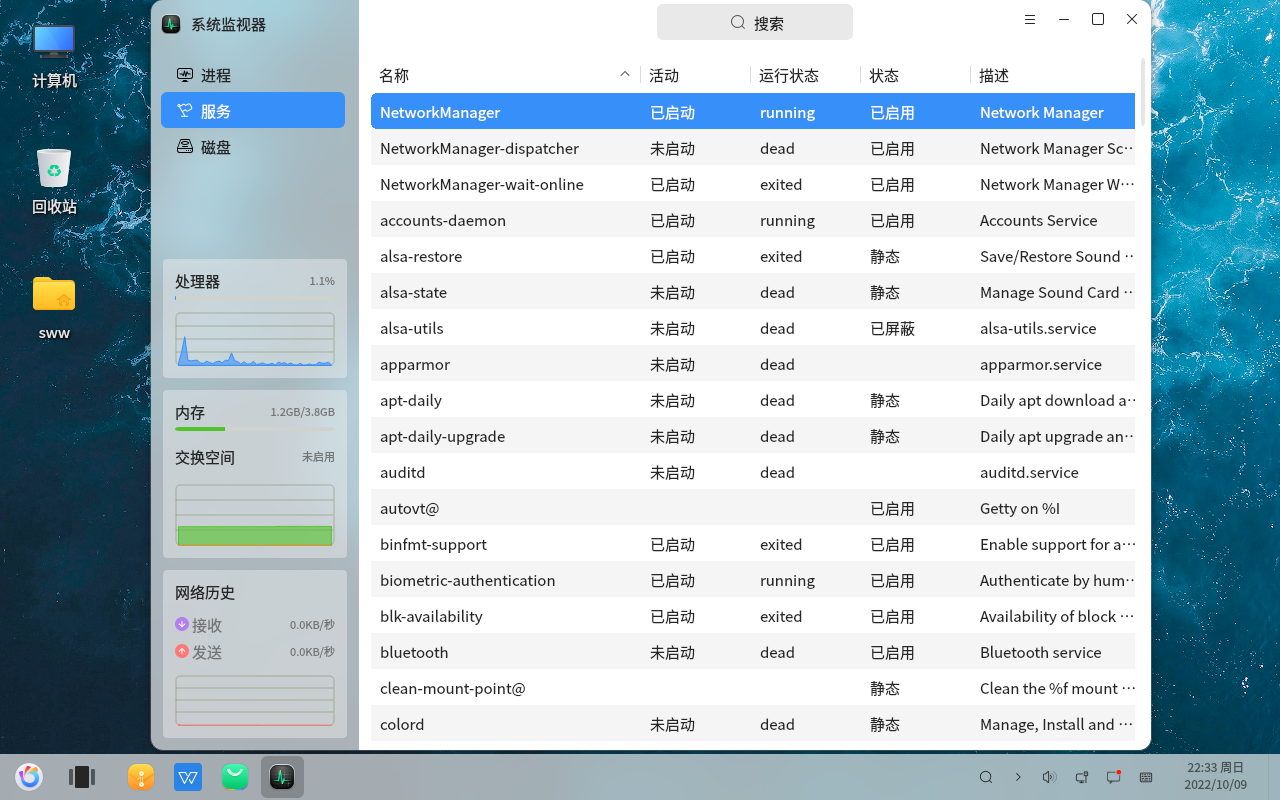Open the multitask view taskbar icon
This screenshot has width=1280, height=800.
coord(81,776)
